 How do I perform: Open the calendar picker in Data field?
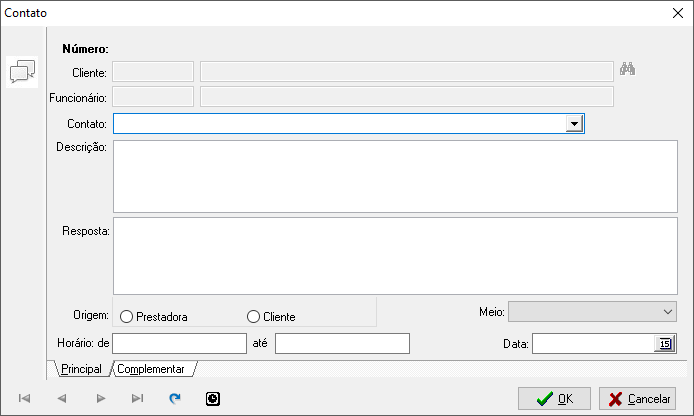point(664,344)
